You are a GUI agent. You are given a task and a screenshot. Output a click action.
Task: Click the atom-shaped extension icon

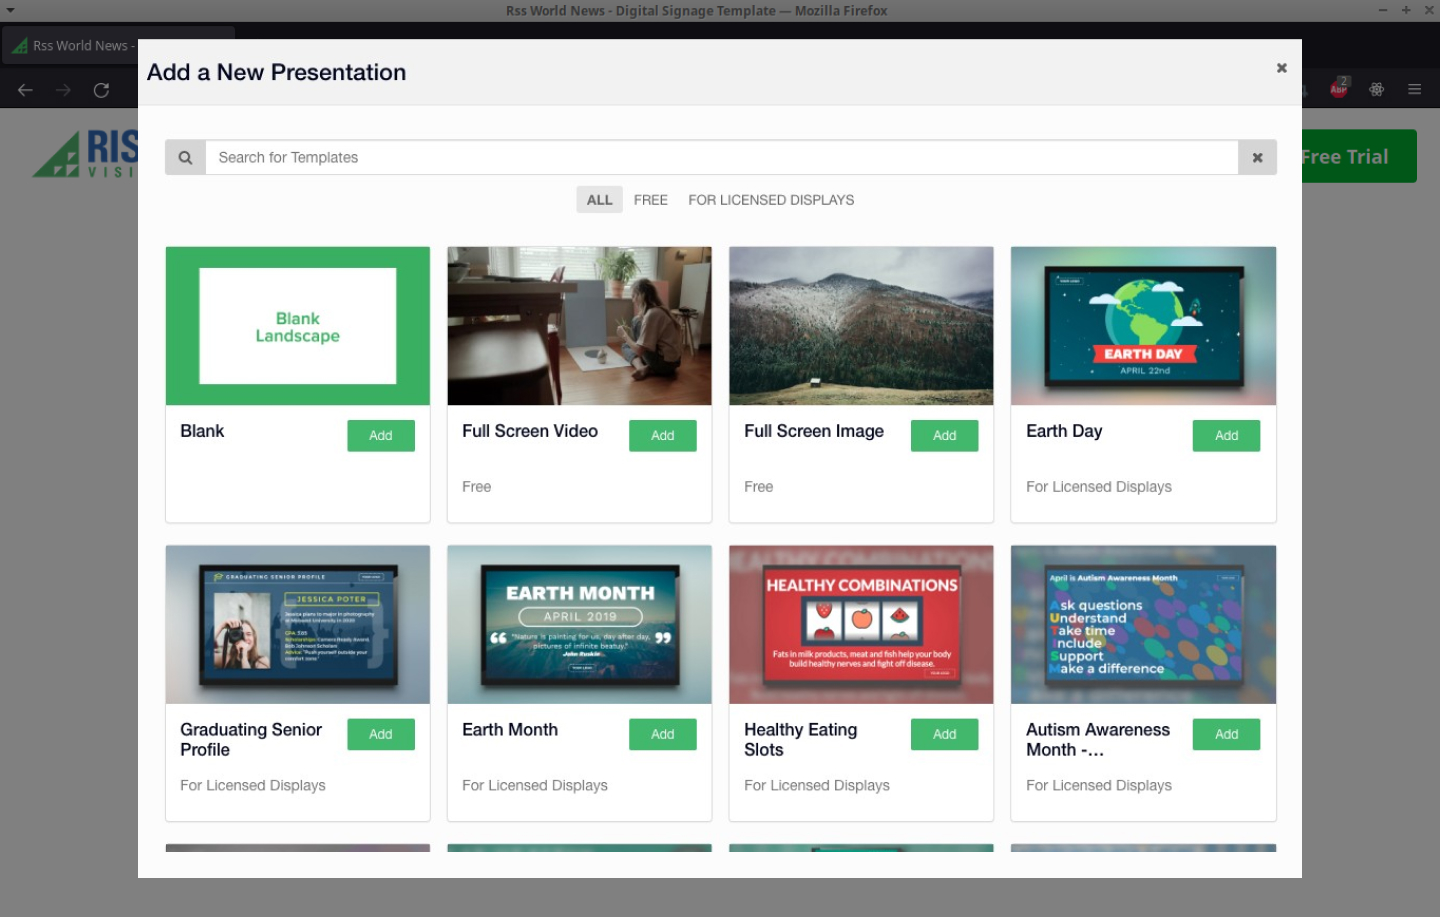[x=1377, y=89]
